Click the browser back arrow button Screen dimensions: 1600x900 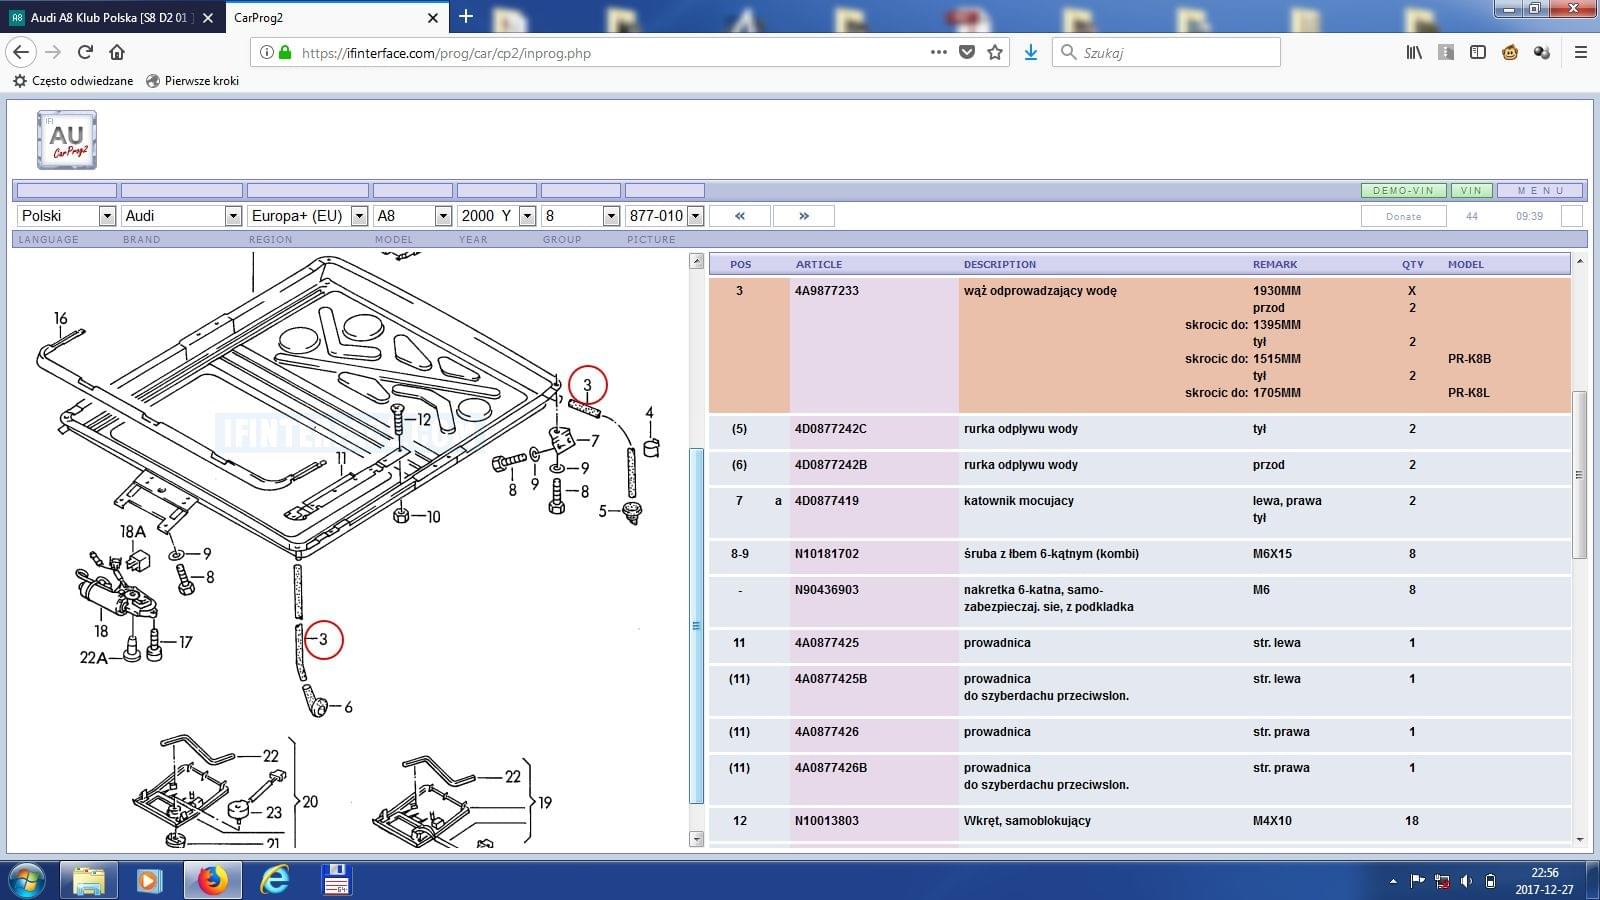tap(21, 52)
